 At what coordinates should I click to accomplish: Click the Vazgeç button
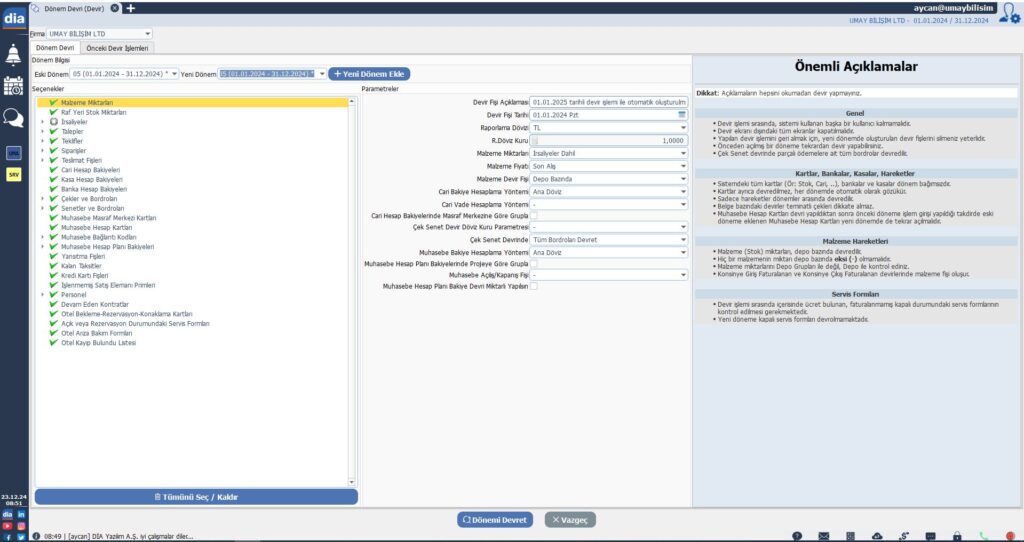click(570, 520)
